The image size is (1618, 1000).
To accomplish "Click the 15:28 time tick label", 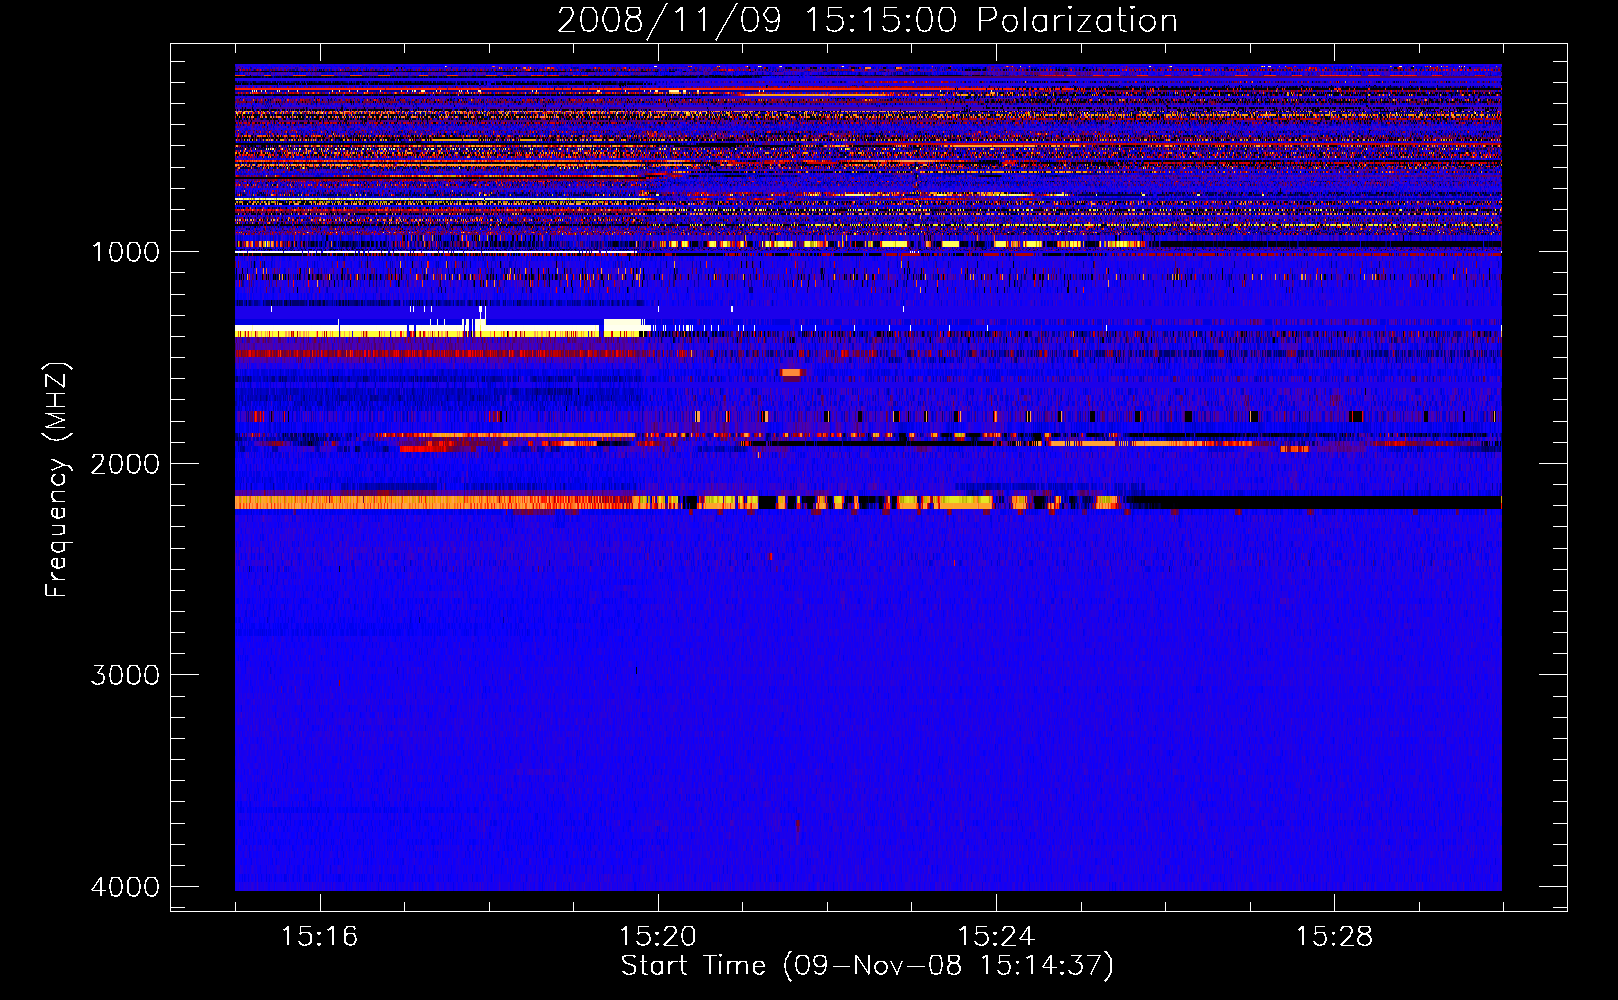I will click(x=1335, y=937).
